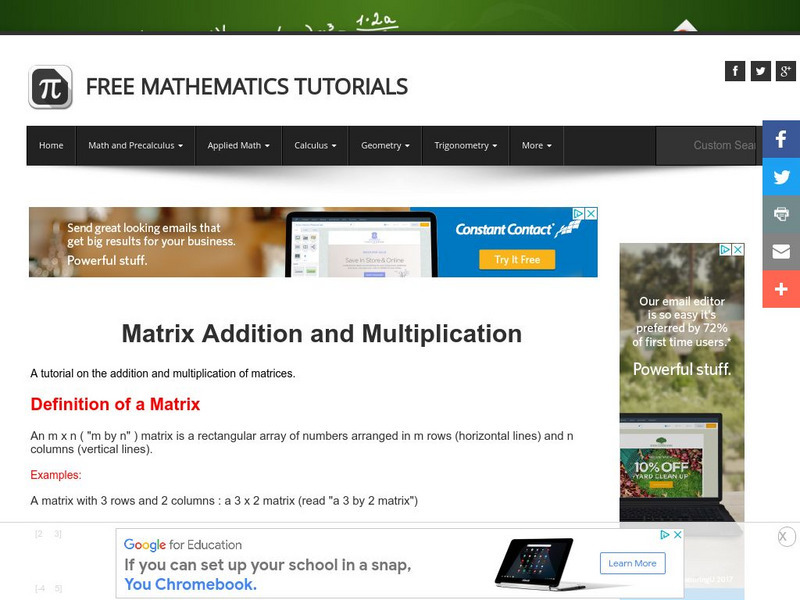The height and width of the screenshot is (600, 800).
Task: Click the Custom Search input field
Action: point(708,145)
